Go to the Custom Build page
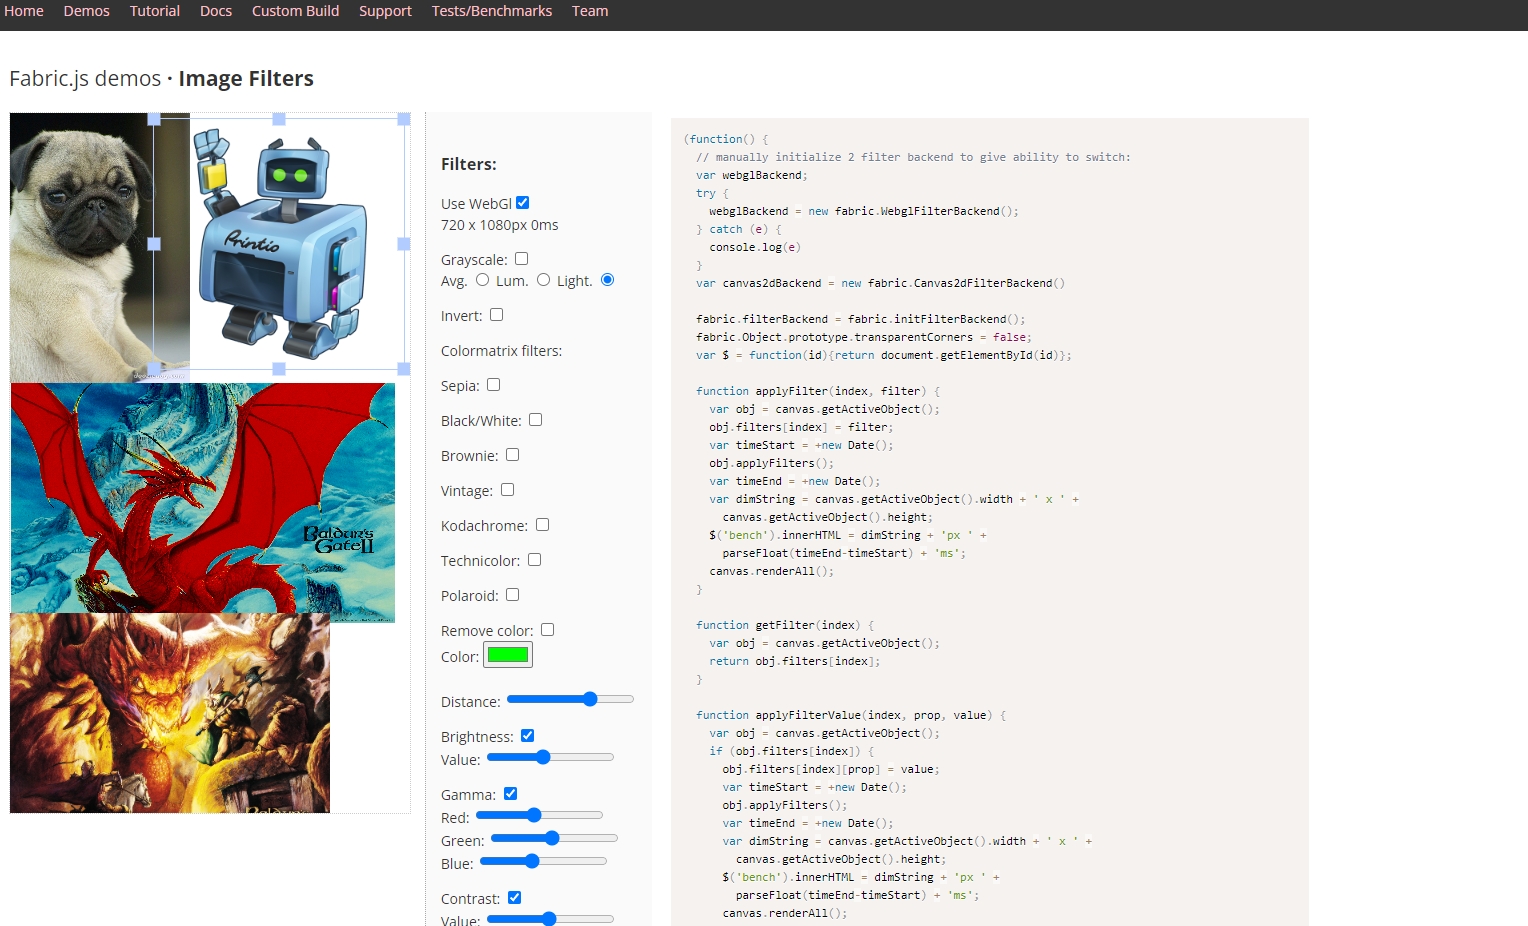Viewport: 1528px width, 926px height. coord(295,11)
